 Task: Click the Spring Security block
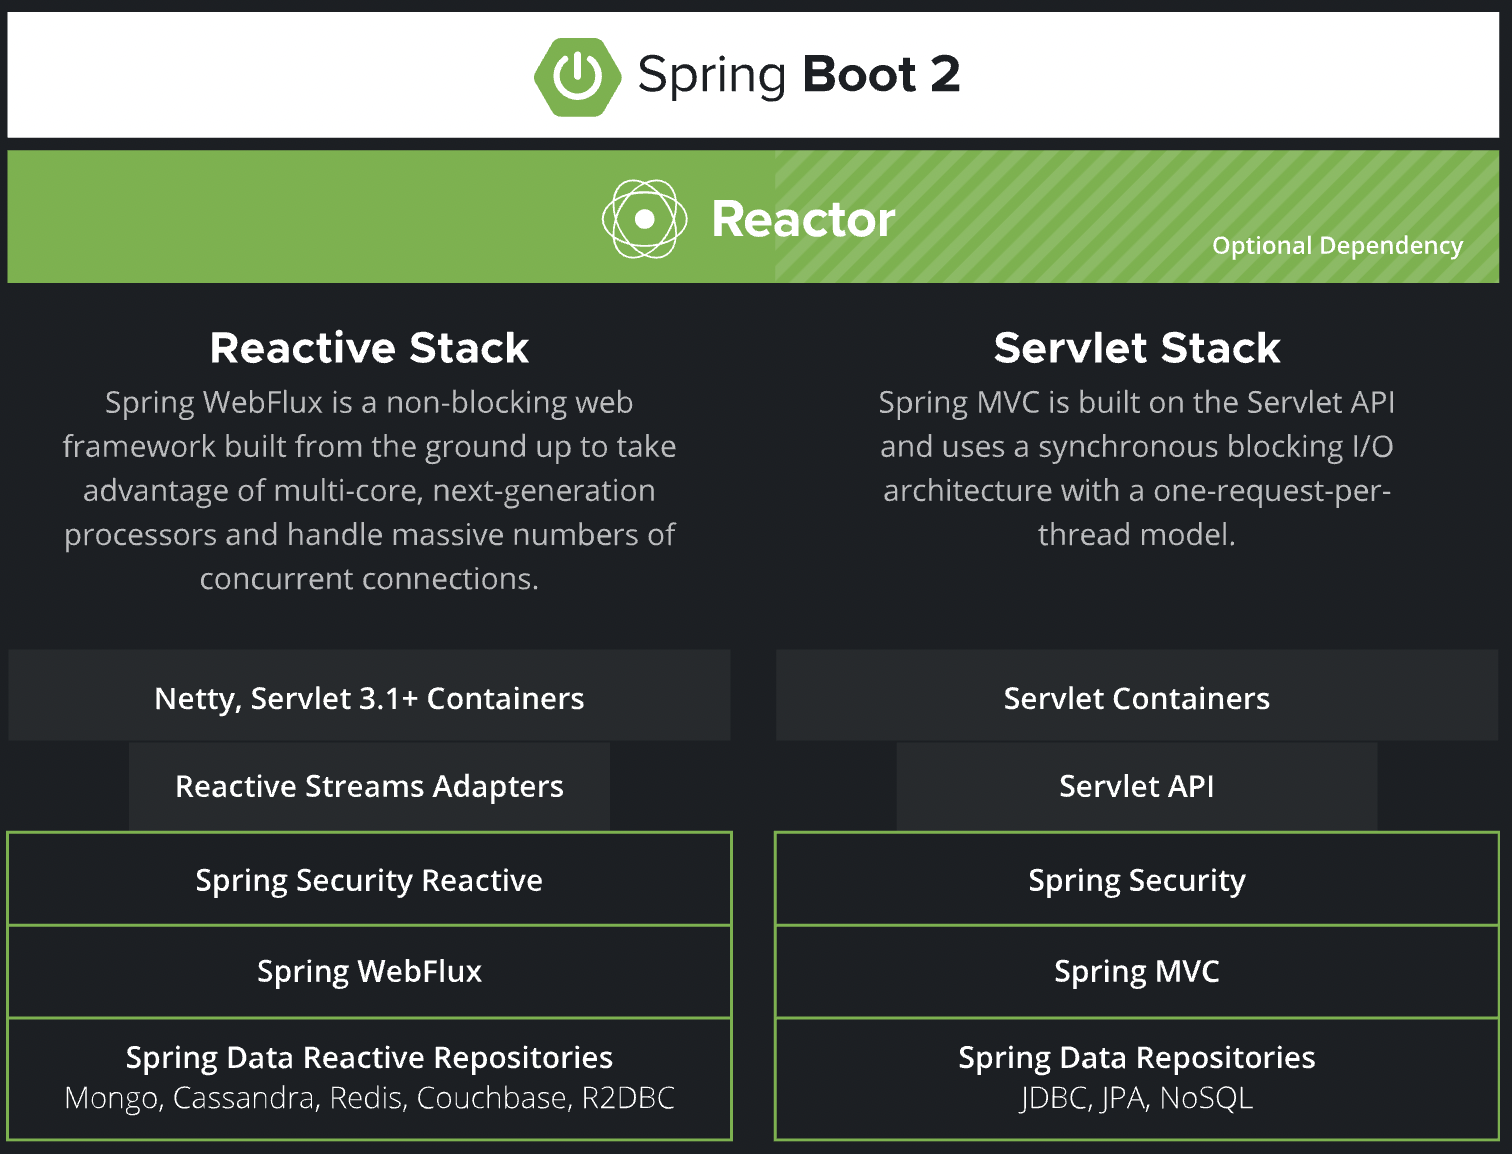[1136, 879]
